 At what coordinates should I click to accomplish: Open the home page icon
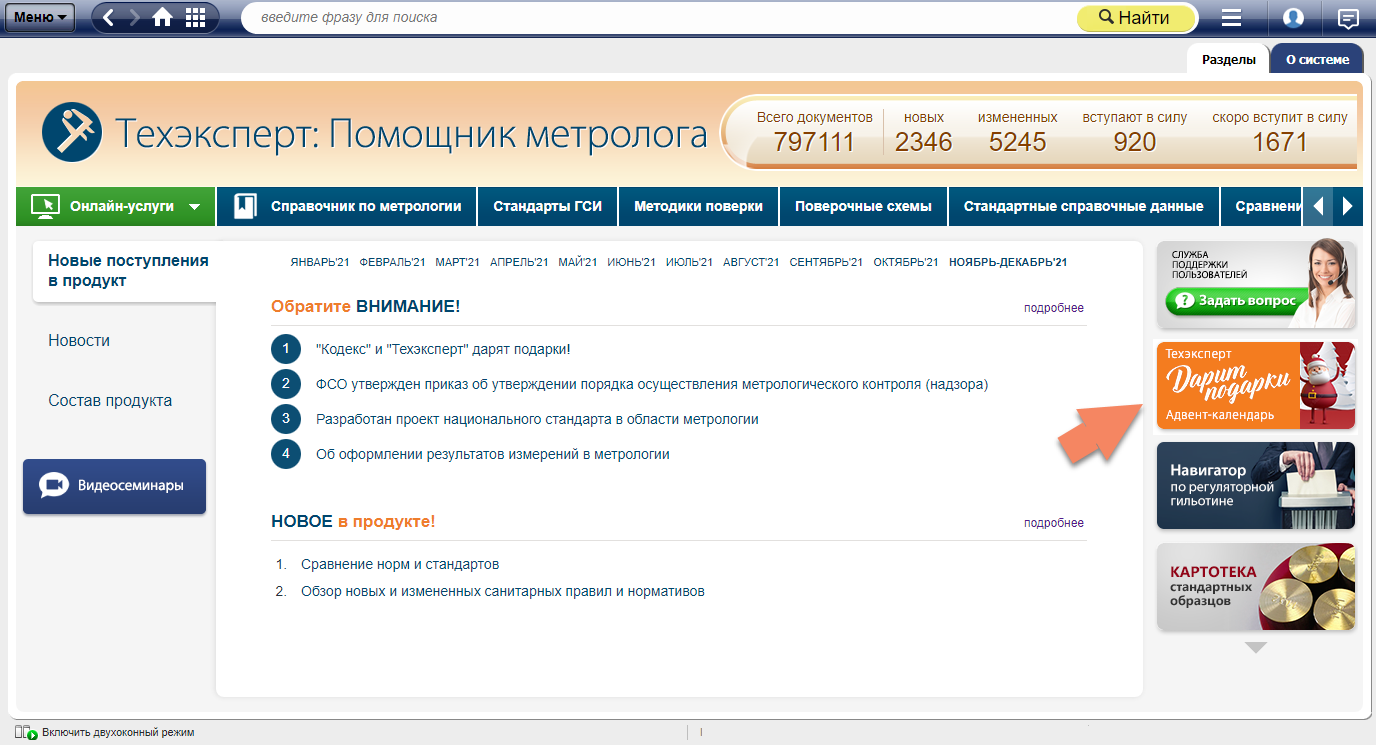[x=163, y=17]
